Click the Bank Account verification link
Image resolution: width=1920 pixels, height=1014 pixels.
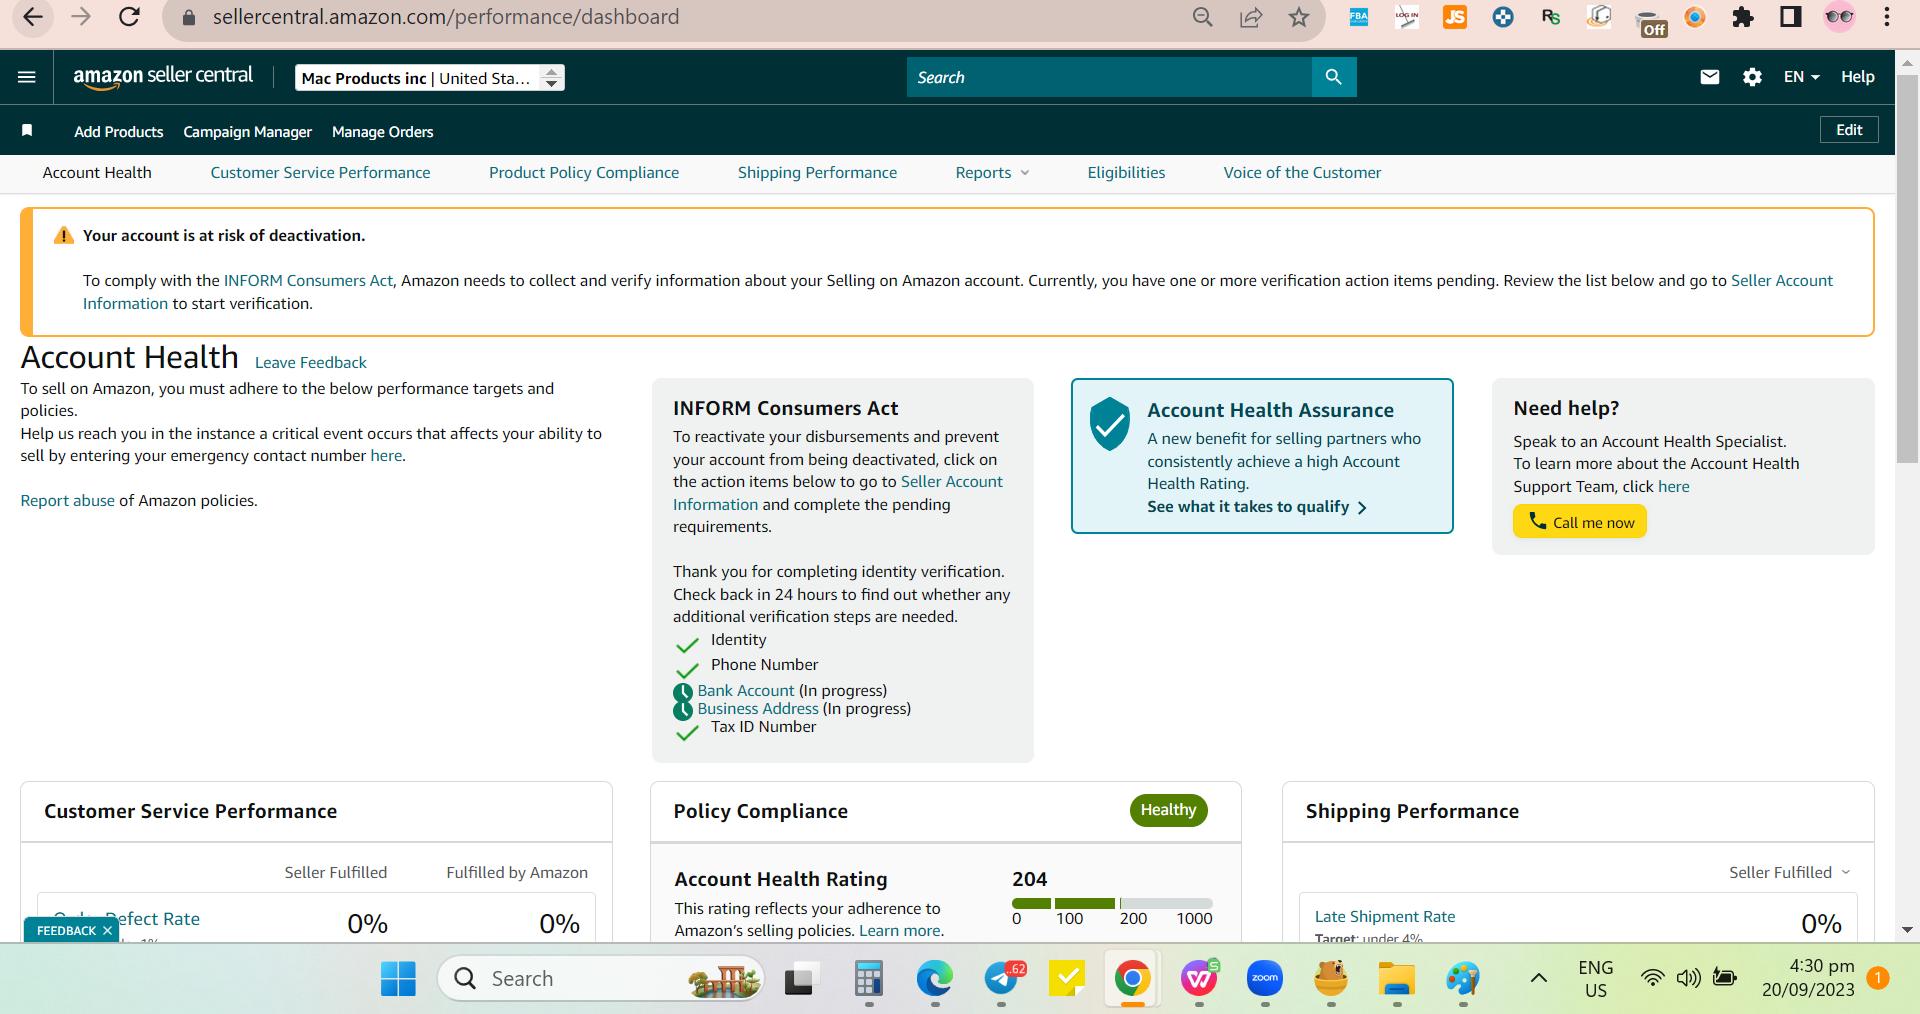pyautogui.click(x=746, y=691)
